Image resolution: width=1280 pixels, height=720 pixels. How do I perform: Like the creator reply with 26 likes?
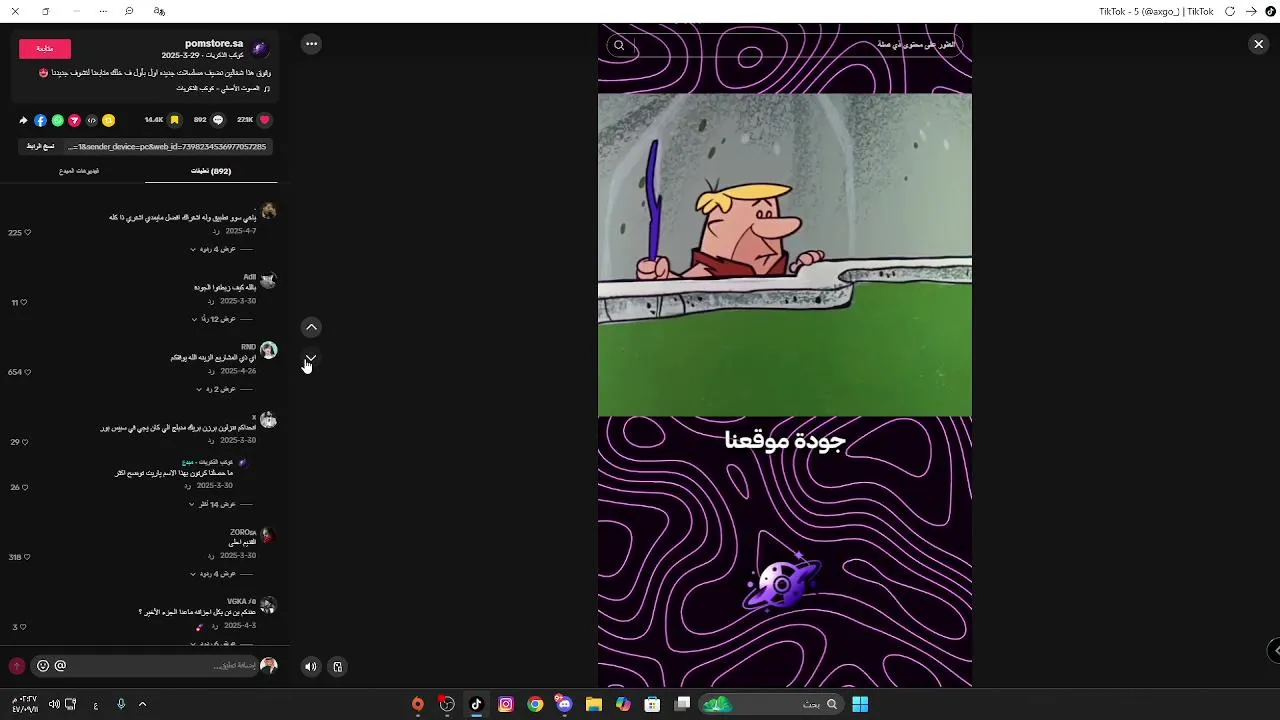pyautogui.click(x=25, y=487)
